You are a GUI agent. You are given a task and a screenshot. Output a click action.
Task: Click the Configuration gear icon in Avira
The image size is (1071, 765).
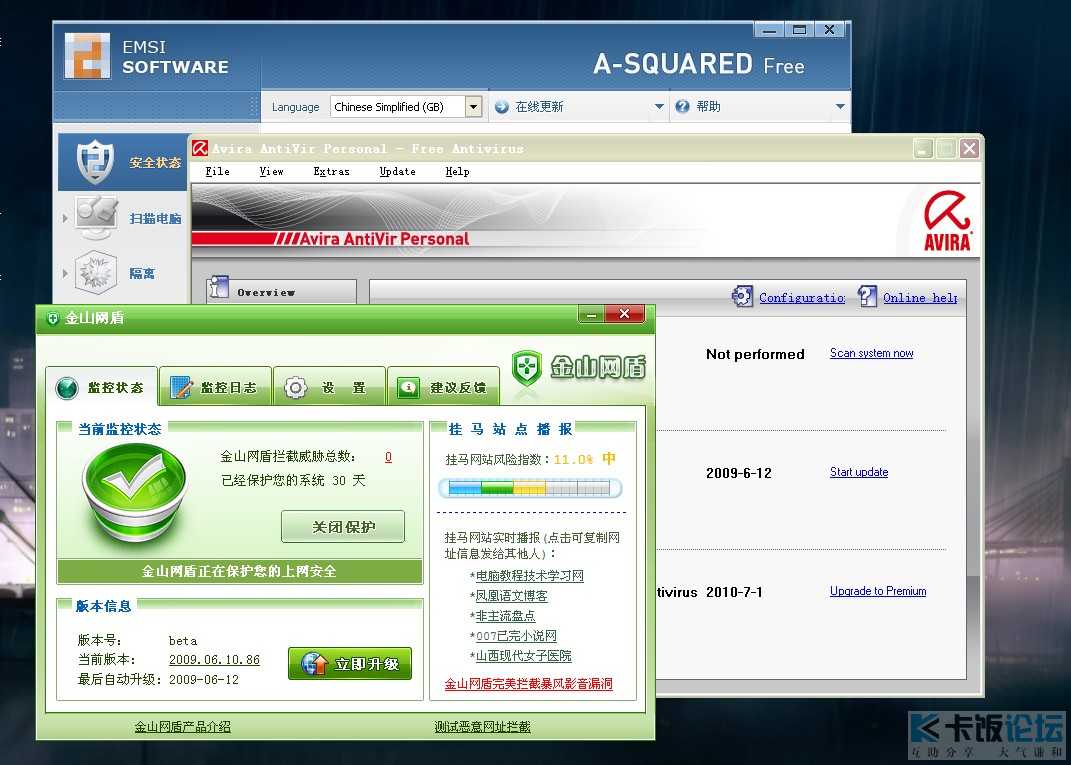(742, 296)
